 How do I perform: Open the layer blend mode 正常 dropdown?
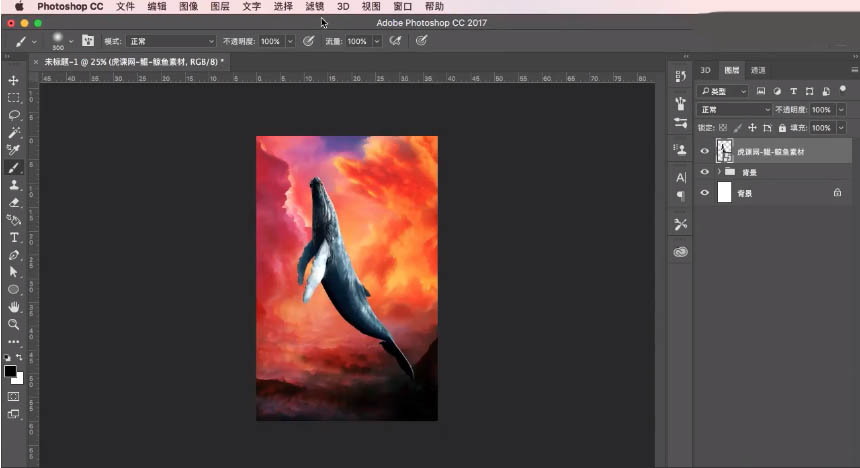pyautogui.click(x=734, y=110)
